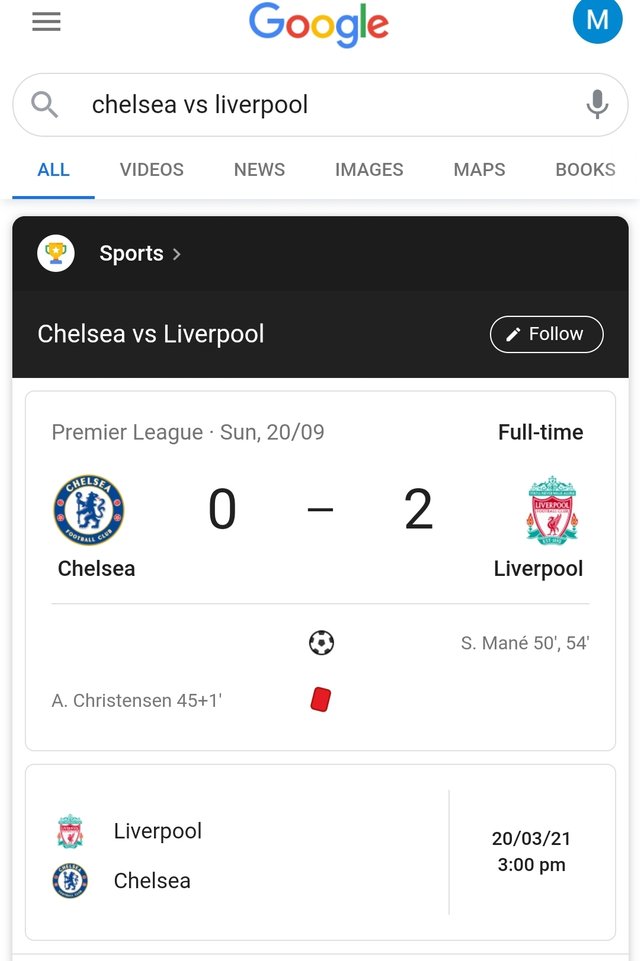Follow the Chelsea vs Liverpool match
640x961 pixels.
click(x=547, y=334)
